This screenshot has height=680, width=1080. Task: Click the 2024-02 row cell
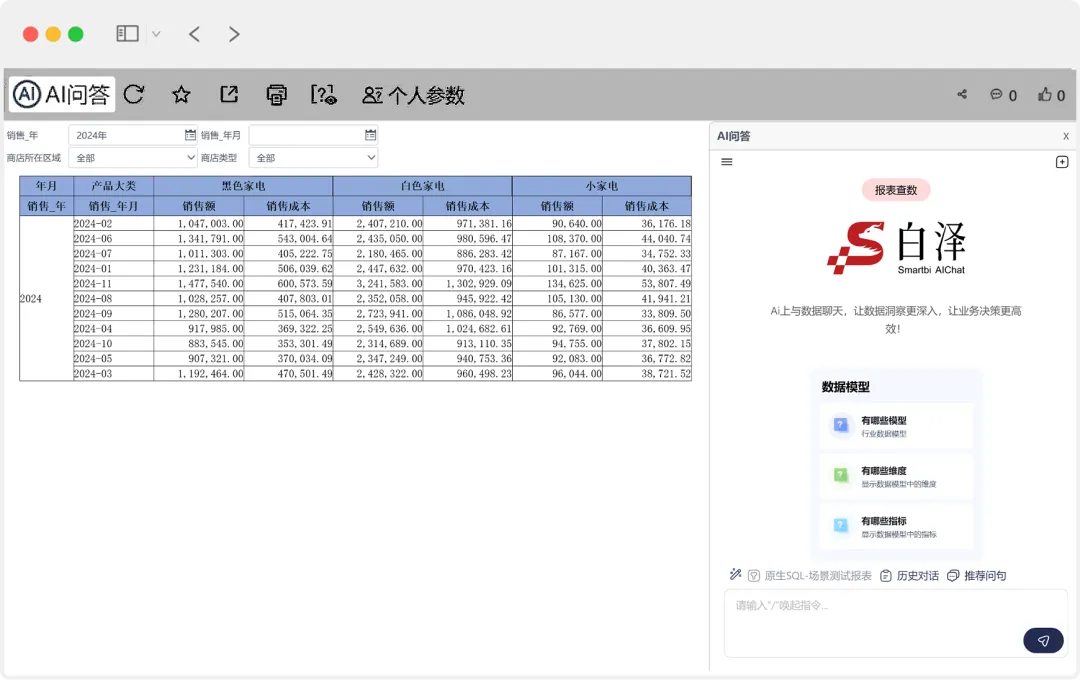tap(113, 224)
